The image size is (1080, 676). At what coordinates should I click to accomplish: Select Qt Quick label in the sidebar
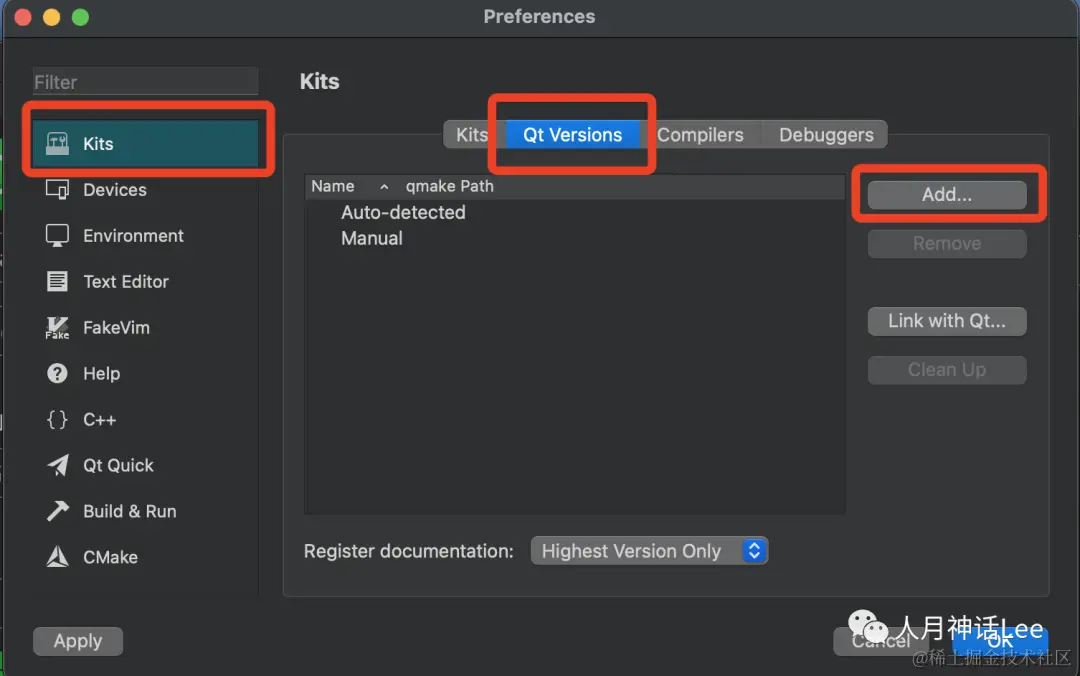point(118,465)
